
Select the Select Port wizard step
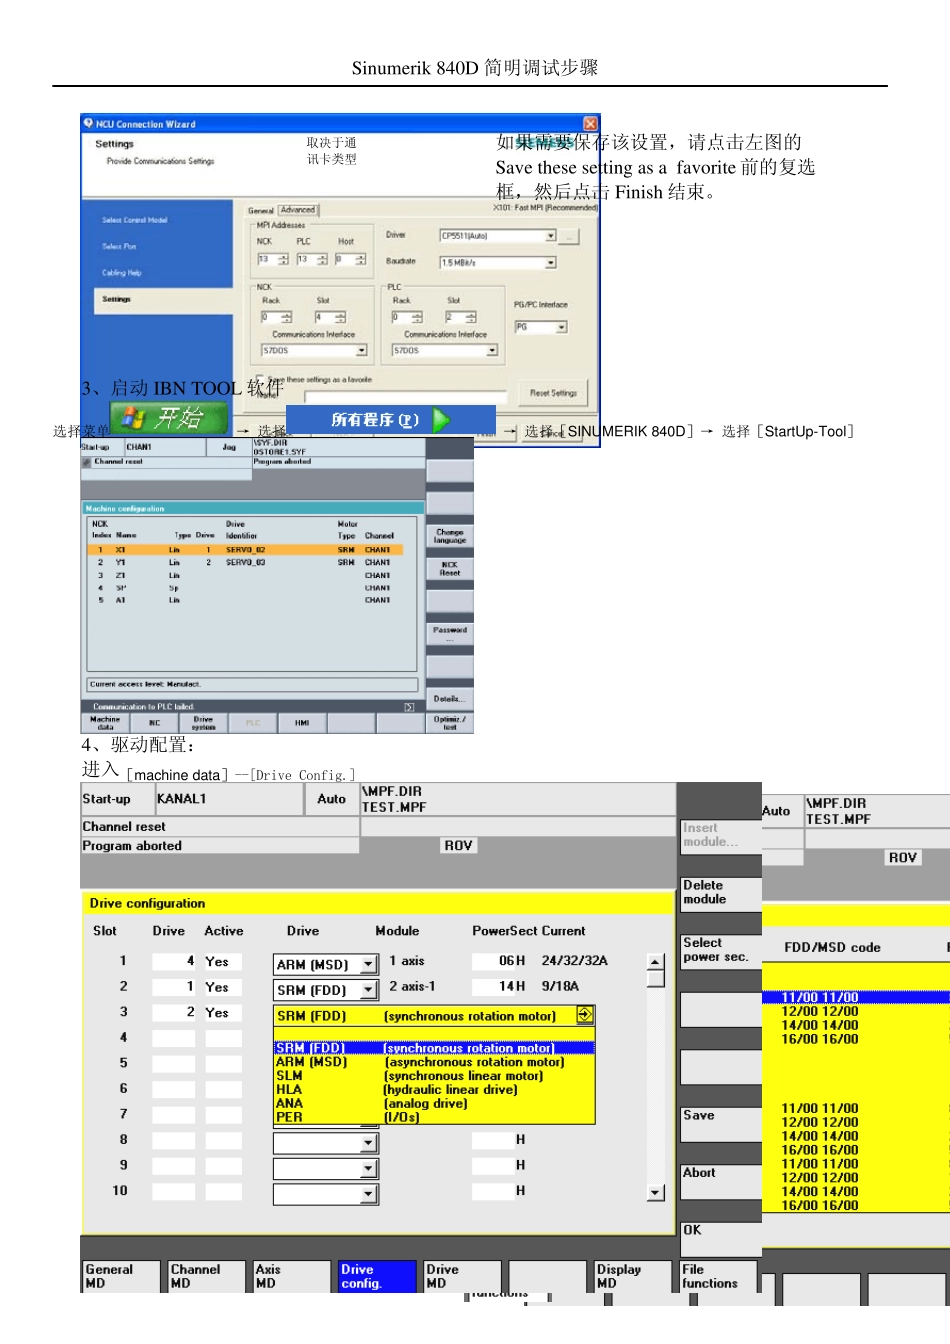click(x=119, y=246)
